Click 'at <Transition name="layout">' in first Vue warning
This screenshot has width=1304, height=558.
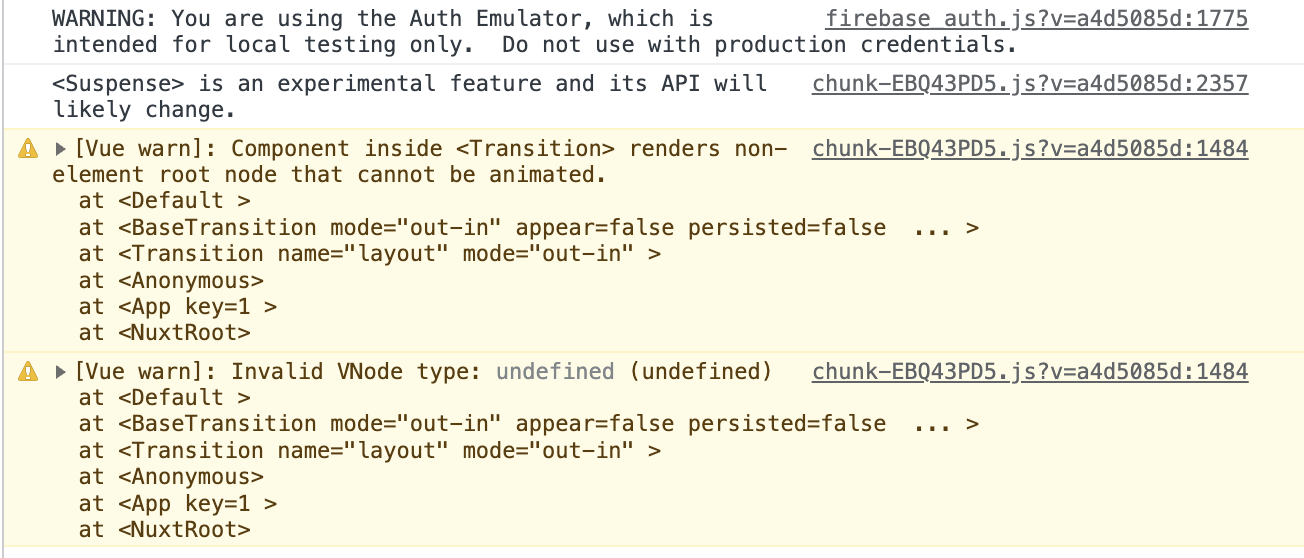370,254
